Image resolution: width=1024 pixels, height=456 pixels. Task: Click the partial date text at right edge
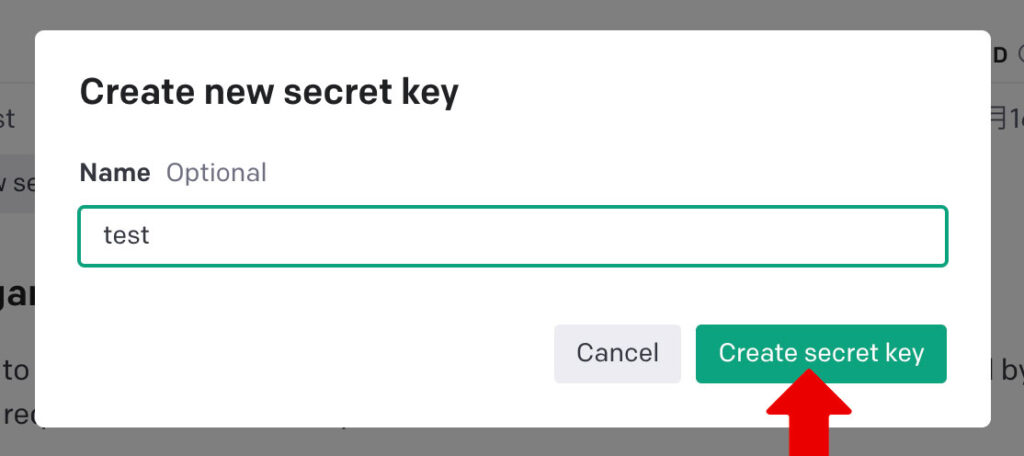[x=1007, y=119]
